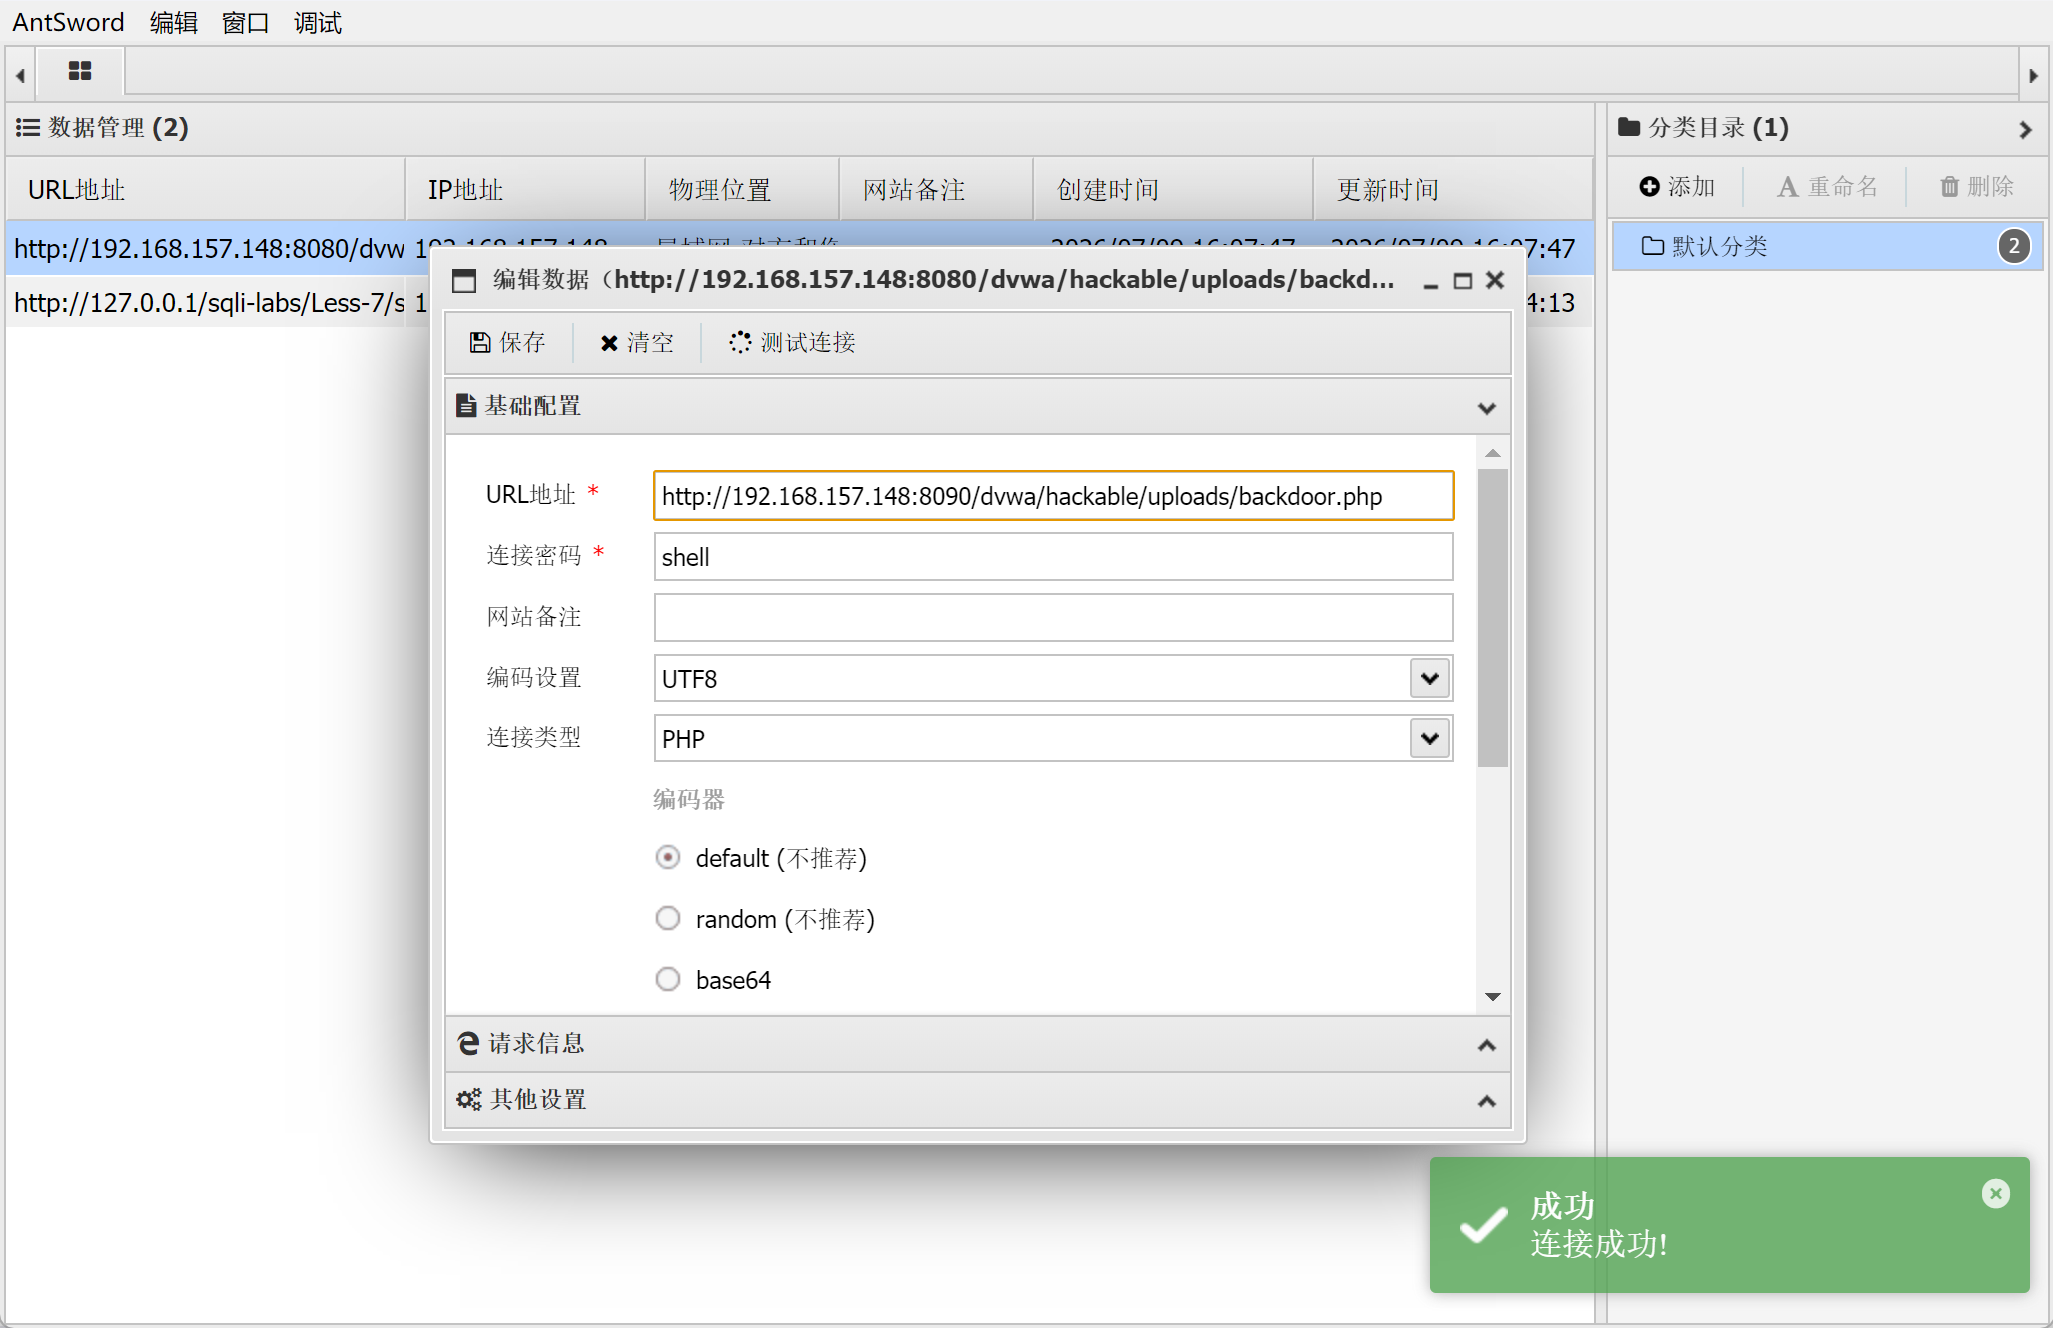The image size is (2053, 1328).
Task: Click dialog scrollbar up arrow
Action: (1492, 453)
